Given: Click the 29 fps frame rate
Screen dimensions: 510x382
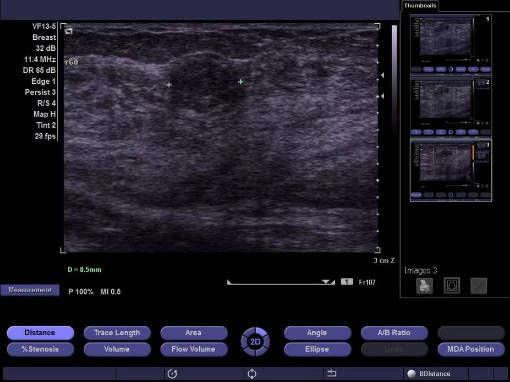Looking at the screenshot, I should tap(45, 136).
